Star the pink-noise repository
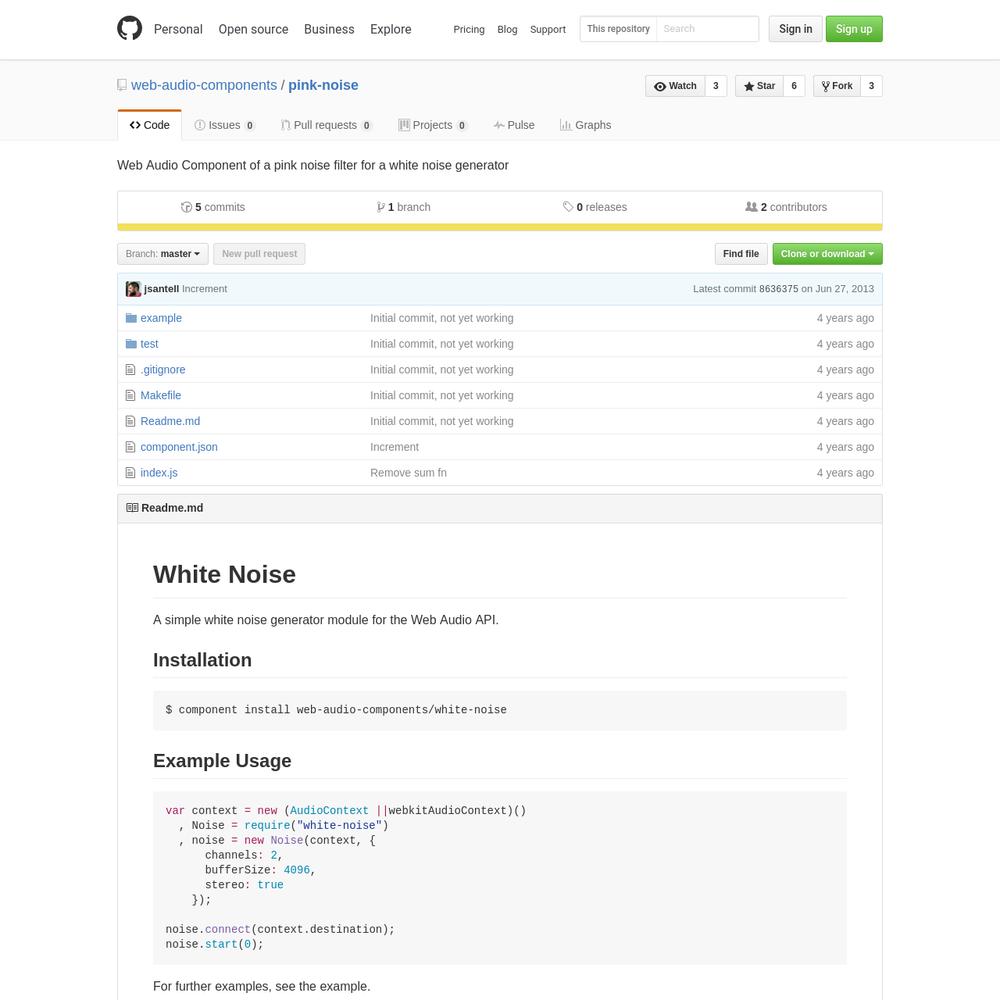This screenshot has width=1000, height=1000. click(x=759, y=86)
